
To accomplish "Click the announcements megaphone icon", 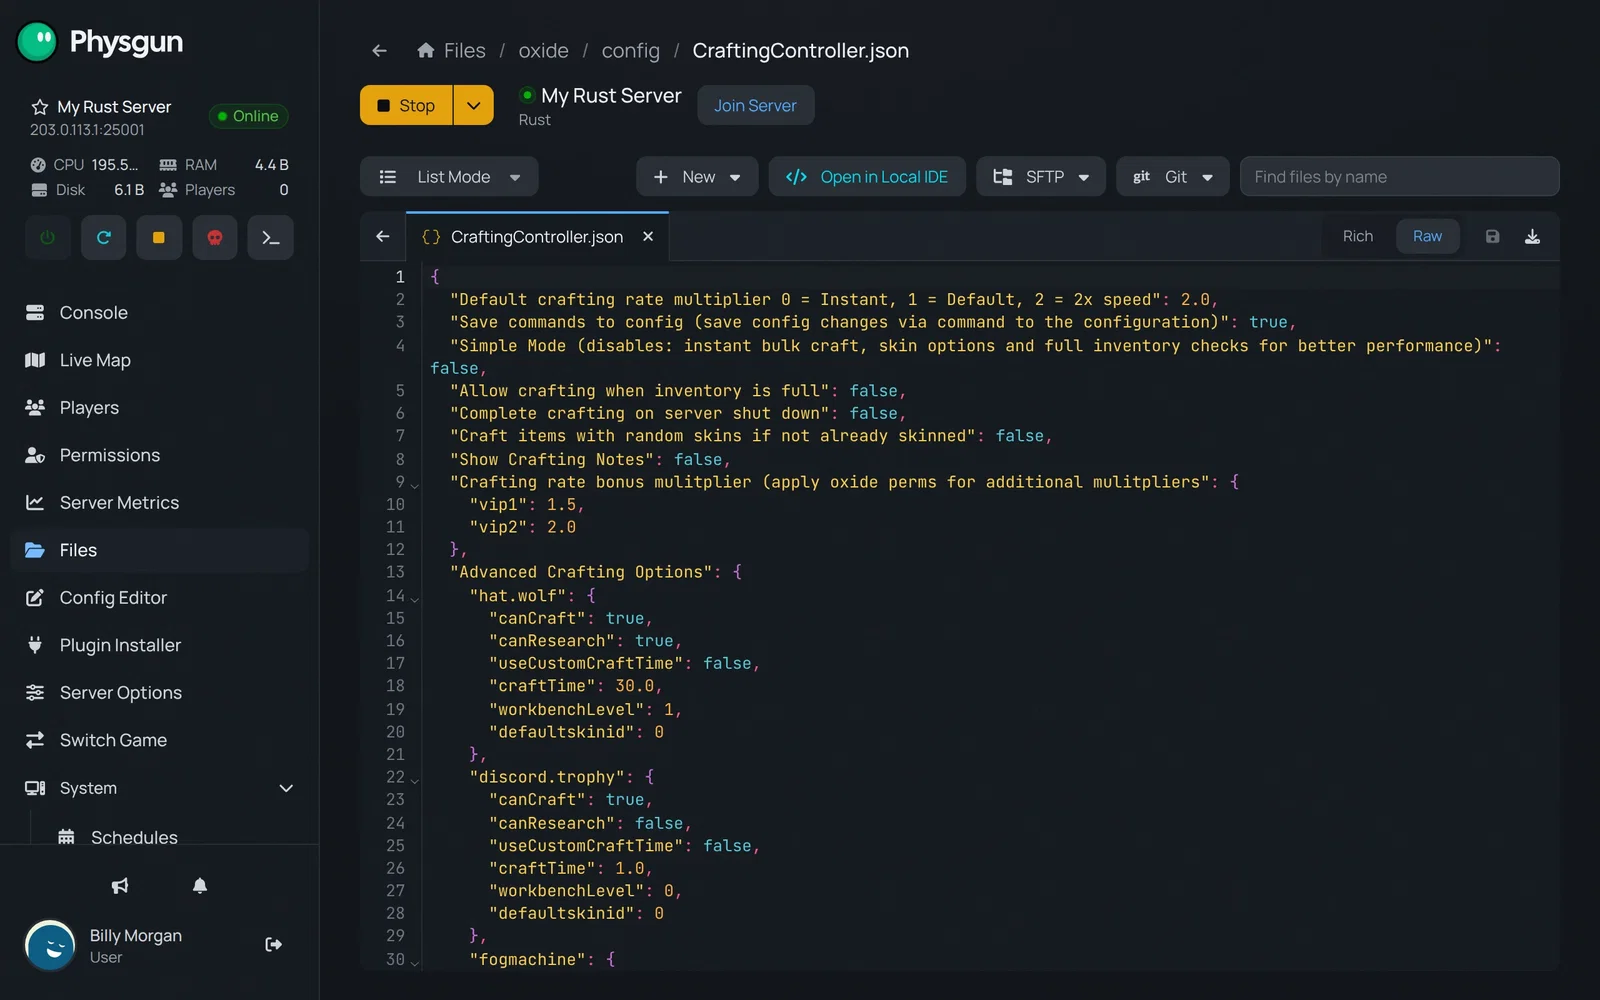I will click(120, 886).
